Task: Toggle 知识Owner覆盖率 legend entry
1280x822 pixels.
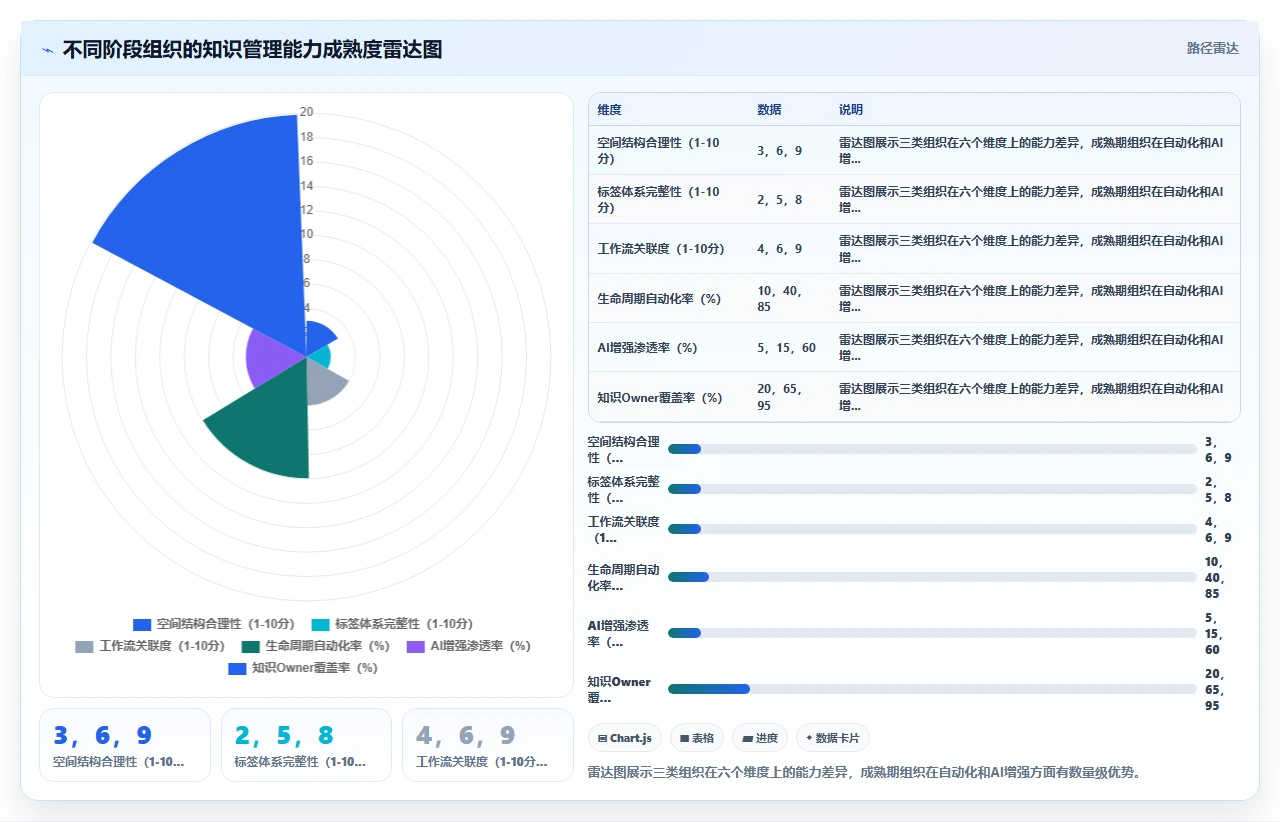Action: (304, 668)
